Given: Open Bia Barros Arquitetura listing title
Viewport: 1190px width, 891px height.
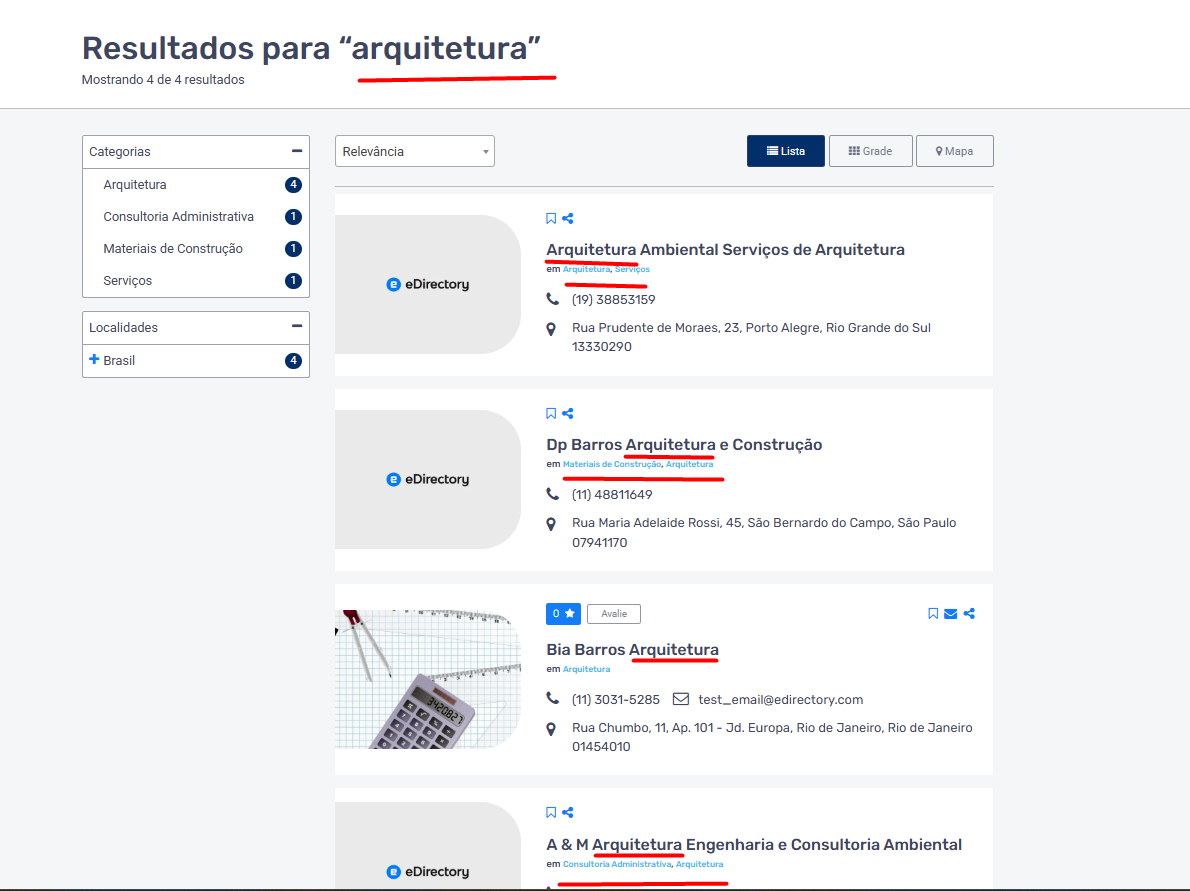Looking at the screenshot, I should [x=632, y=650].
